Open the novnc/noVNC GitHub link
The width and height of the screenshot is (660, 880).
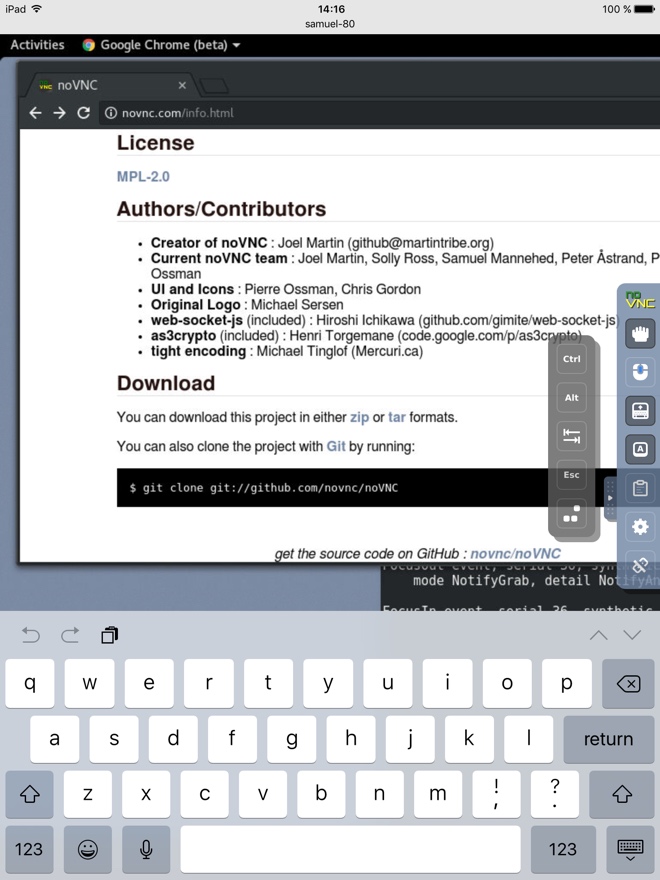point(515,554)
